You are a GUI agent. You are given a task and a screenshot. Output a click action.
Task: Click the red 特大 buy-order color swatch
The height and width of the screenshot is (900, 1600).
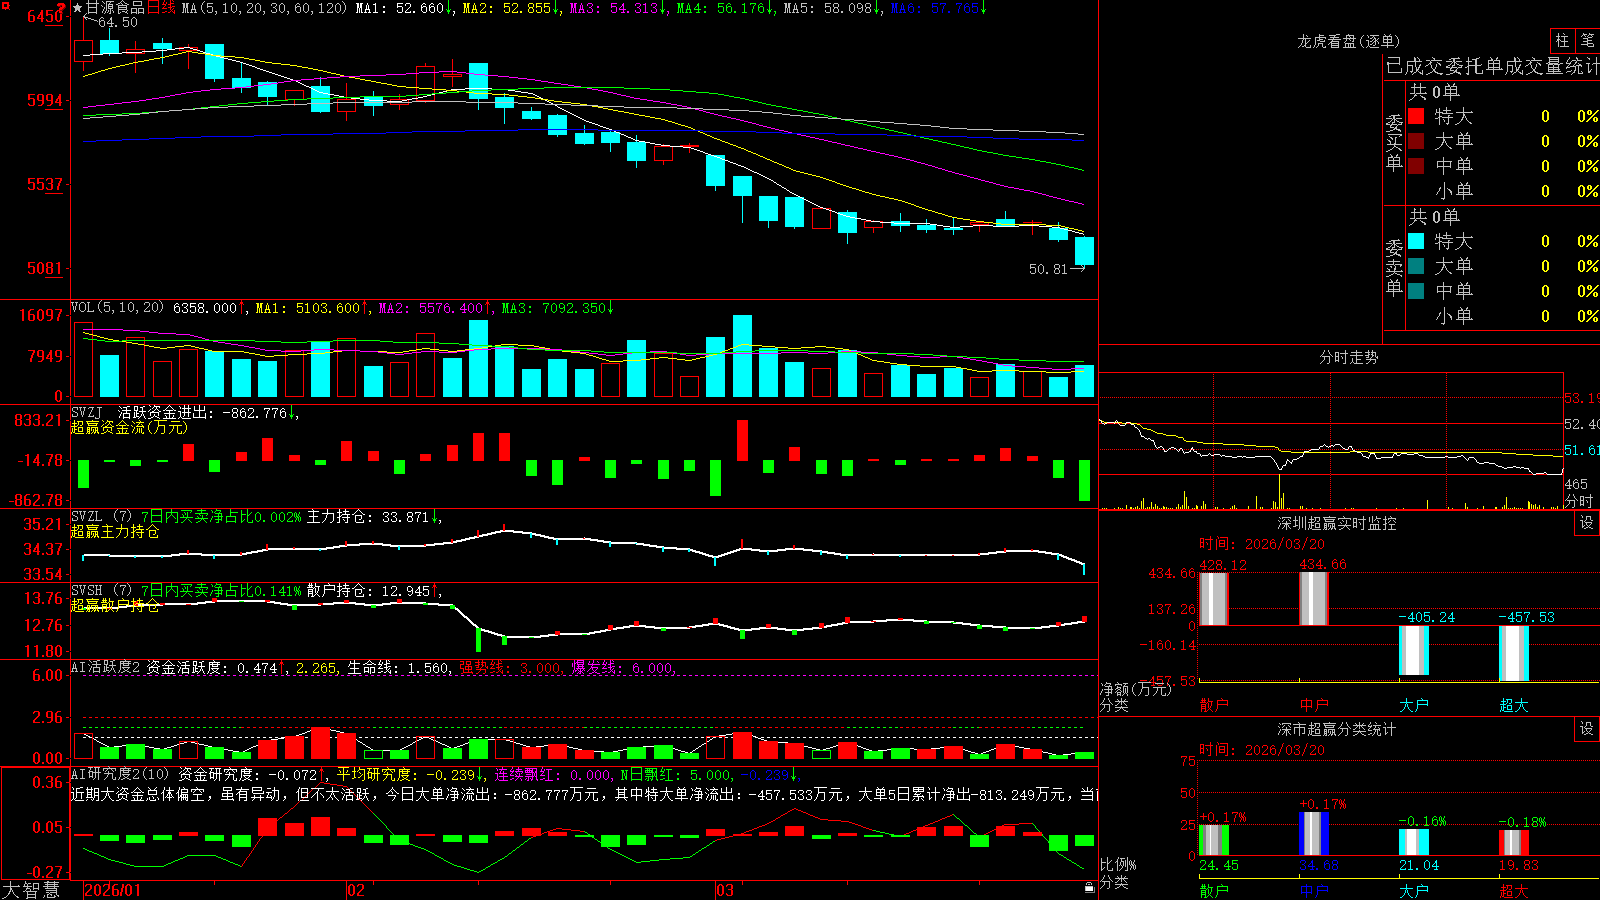1416,116
